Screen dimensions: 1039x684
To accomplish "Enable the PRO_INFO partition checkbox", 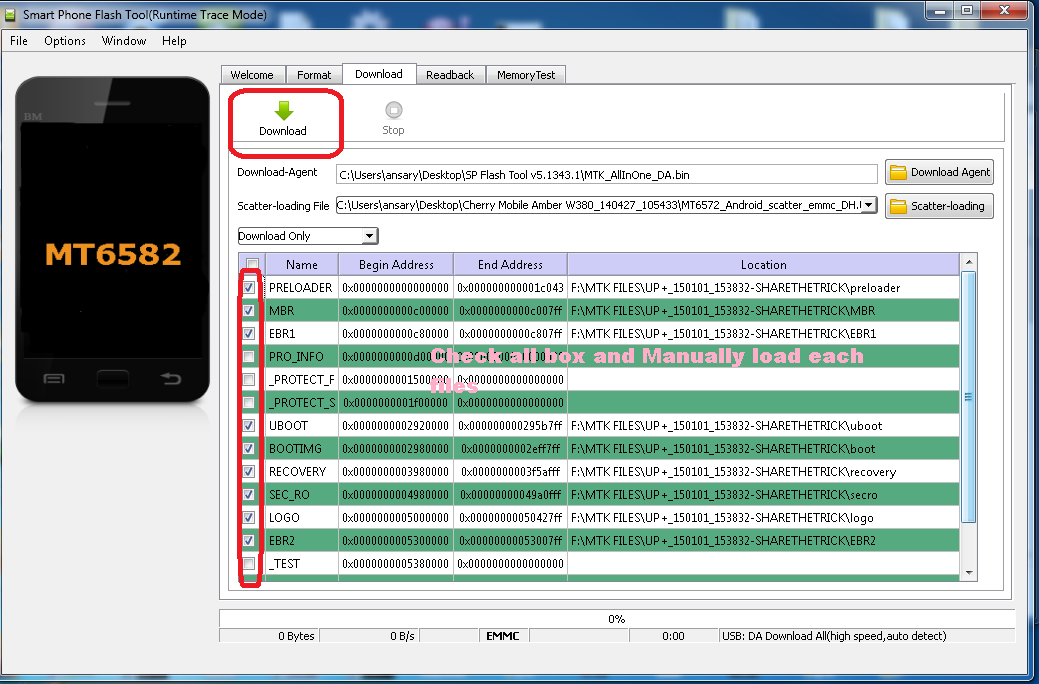I will click(x=248, y=356).
